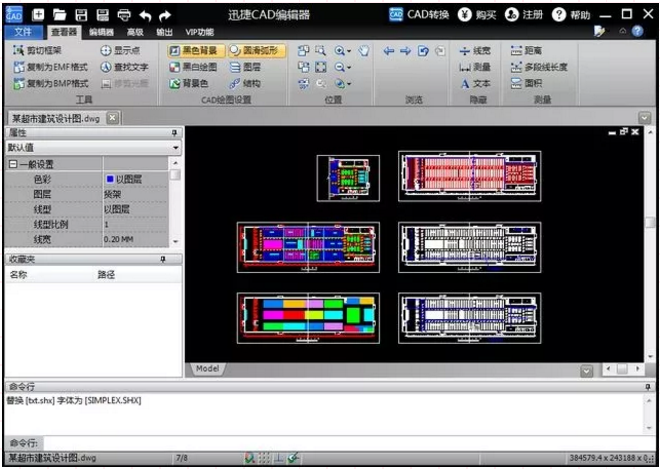Image resolution: width=660 pixels, height=469 pixels.
Task: Go to next view with right arrow
Action: (x=405, y=51)
